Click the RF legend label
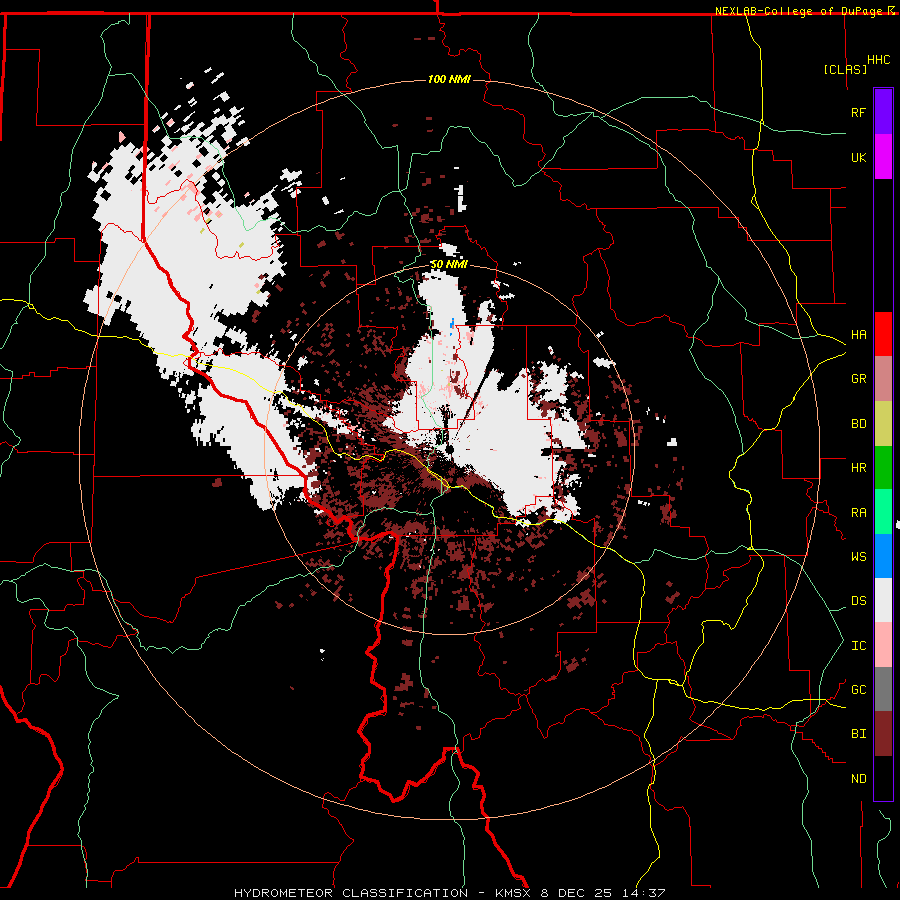 [858, 112]
